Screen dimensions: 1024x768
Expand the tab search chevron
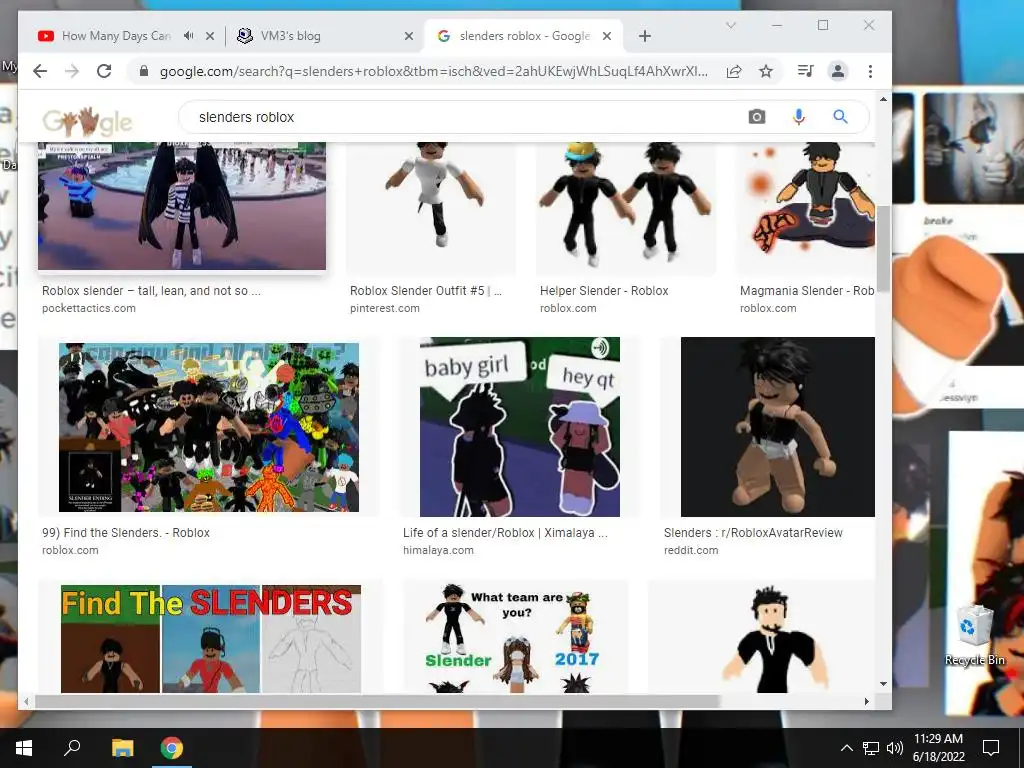(x=731, y=25)
